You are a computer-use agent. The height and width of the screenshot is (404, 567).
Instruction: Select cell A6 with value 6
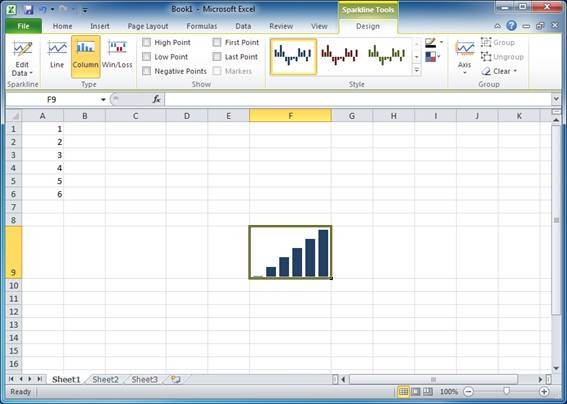click(x=43, y=194)
